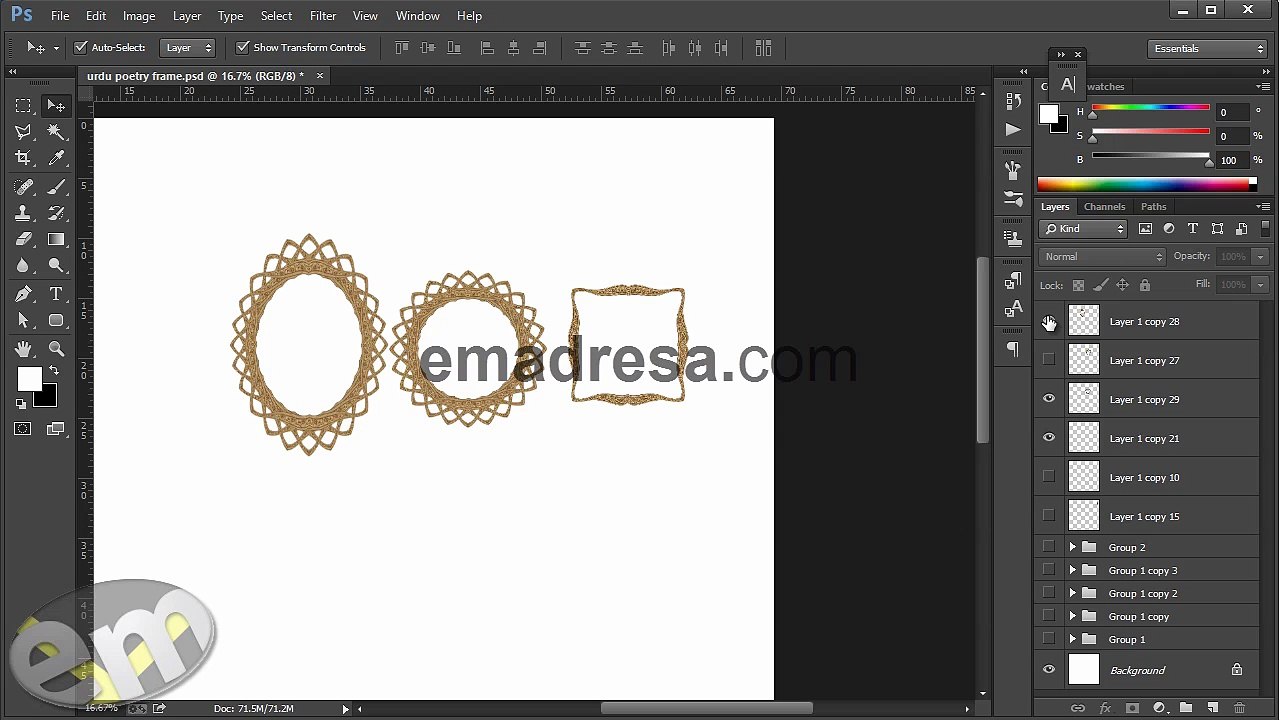
Task: Select the Pen tool
Action: (23, 294)
